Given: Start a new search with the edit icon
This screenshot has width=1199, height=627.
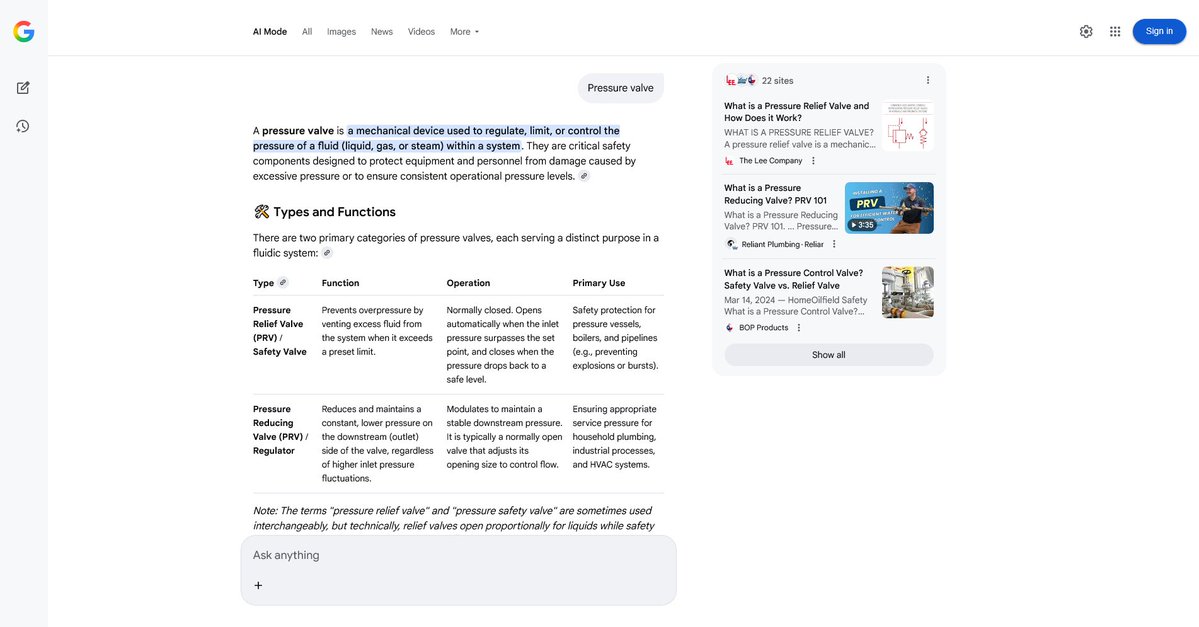Looking at the screenshot, I should click(23, 88).
